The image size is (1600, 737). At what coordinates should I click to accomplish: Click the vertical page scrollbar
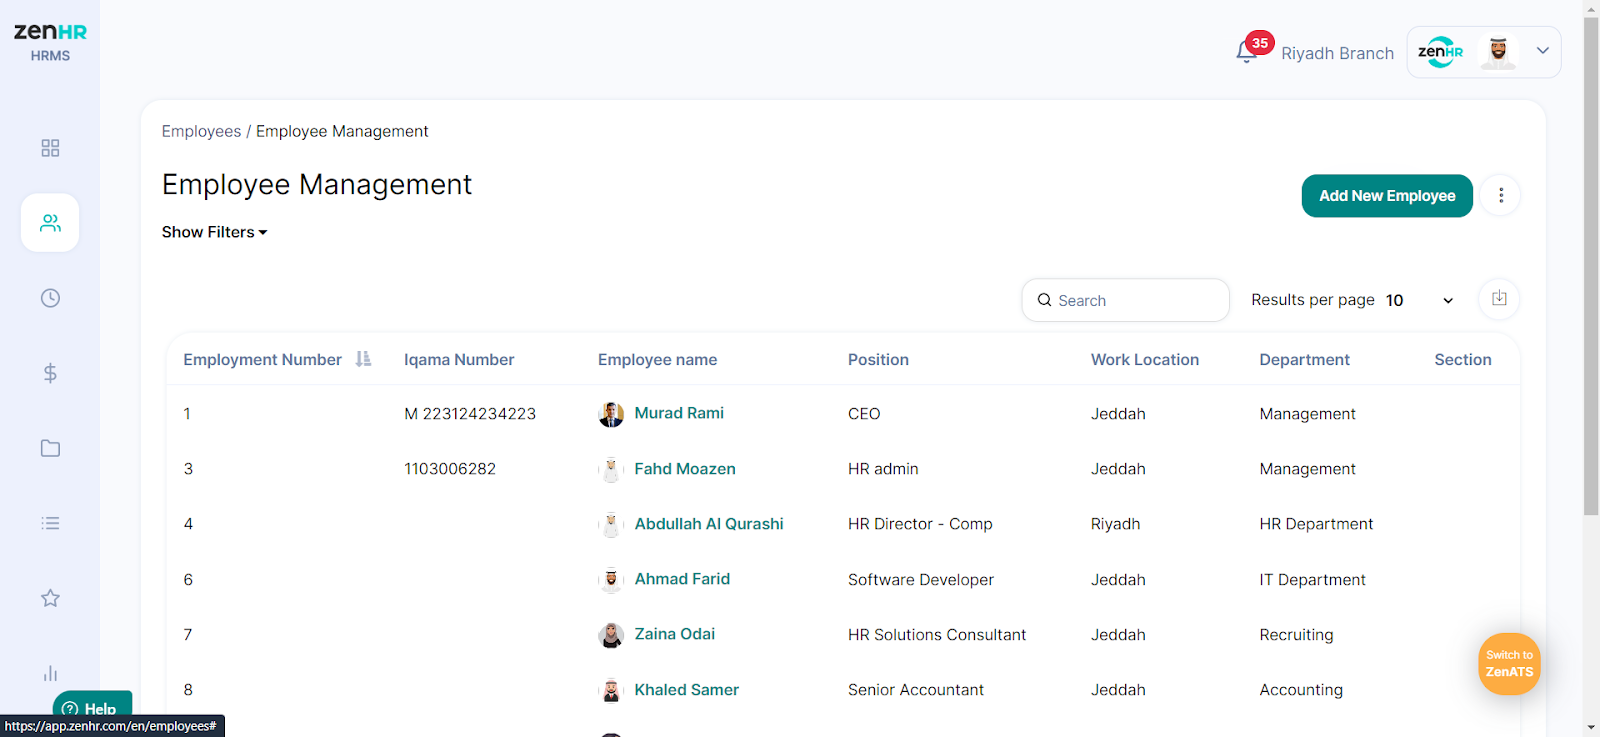[x=1591, y=265]
